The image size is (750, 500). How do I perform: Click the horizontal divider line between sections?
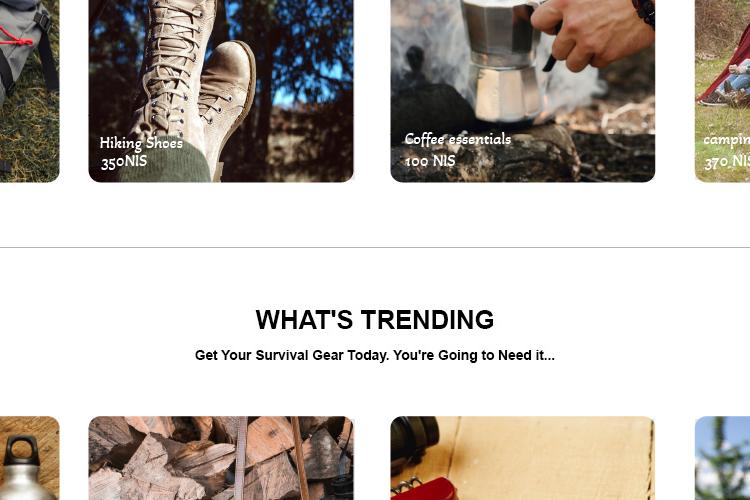[x=375, y=247]
